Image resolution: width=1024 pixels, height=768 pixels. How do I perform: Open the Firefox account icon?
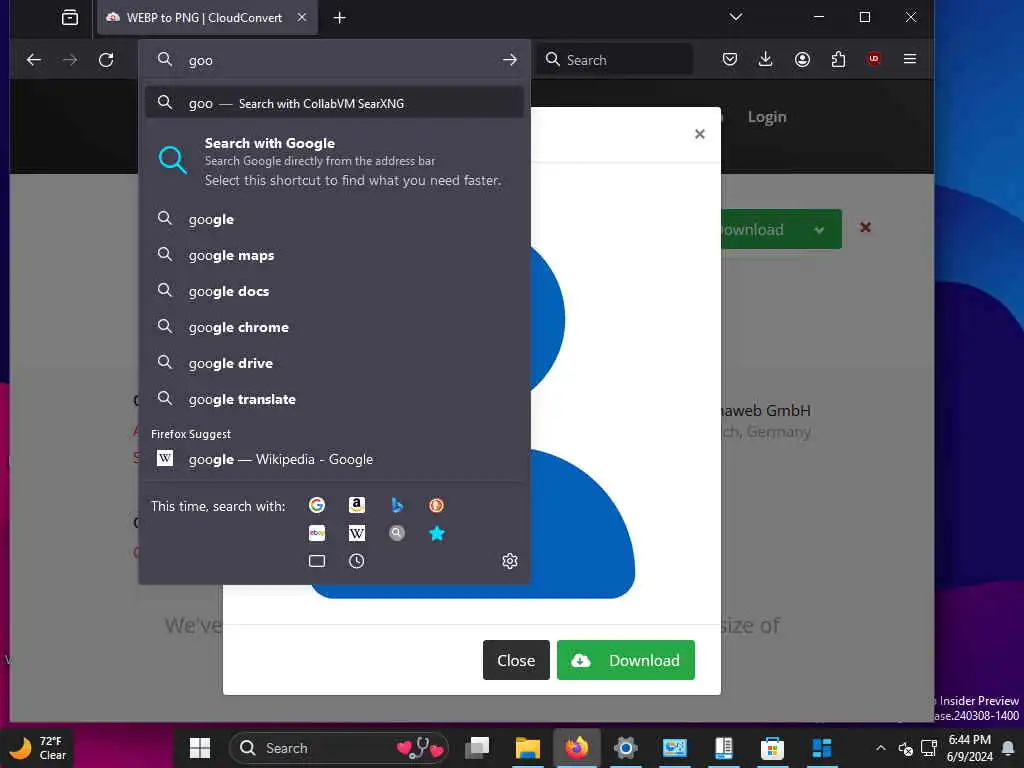(x=802, y=59)
